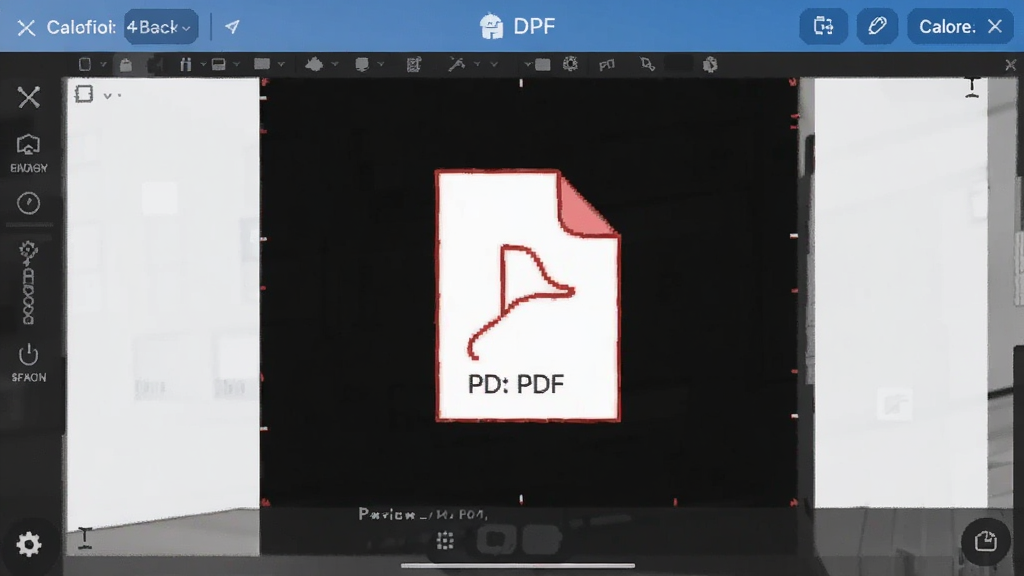Close the toolbar with the small X
This screenshot has height=576, width=1024.
tap(1010, 65)
